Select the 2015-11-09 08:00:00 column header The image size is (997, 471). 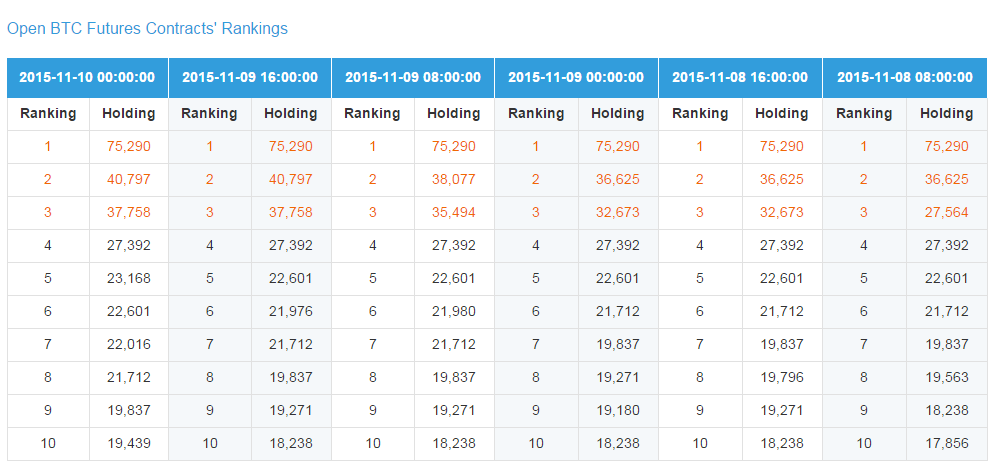(x=413, y=78)
